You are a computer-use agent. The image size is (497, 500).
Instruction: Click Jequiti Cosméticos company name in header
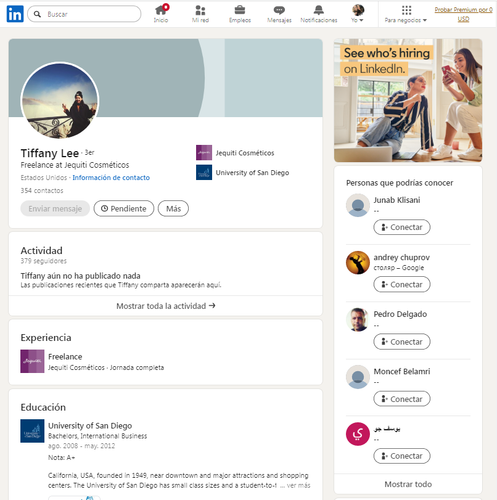tap(245, 153)
